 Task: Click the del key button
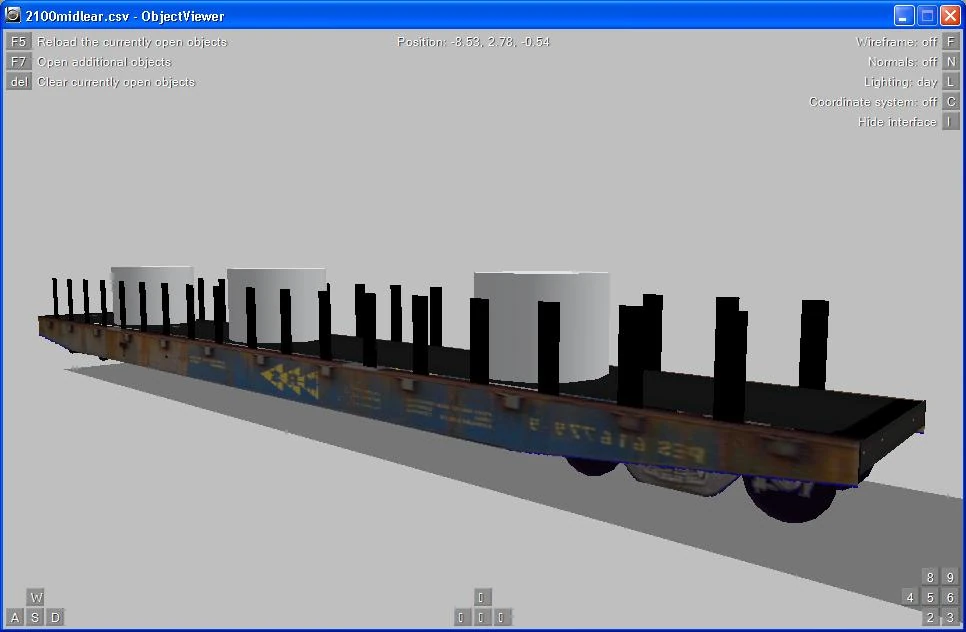coord(18,81)
